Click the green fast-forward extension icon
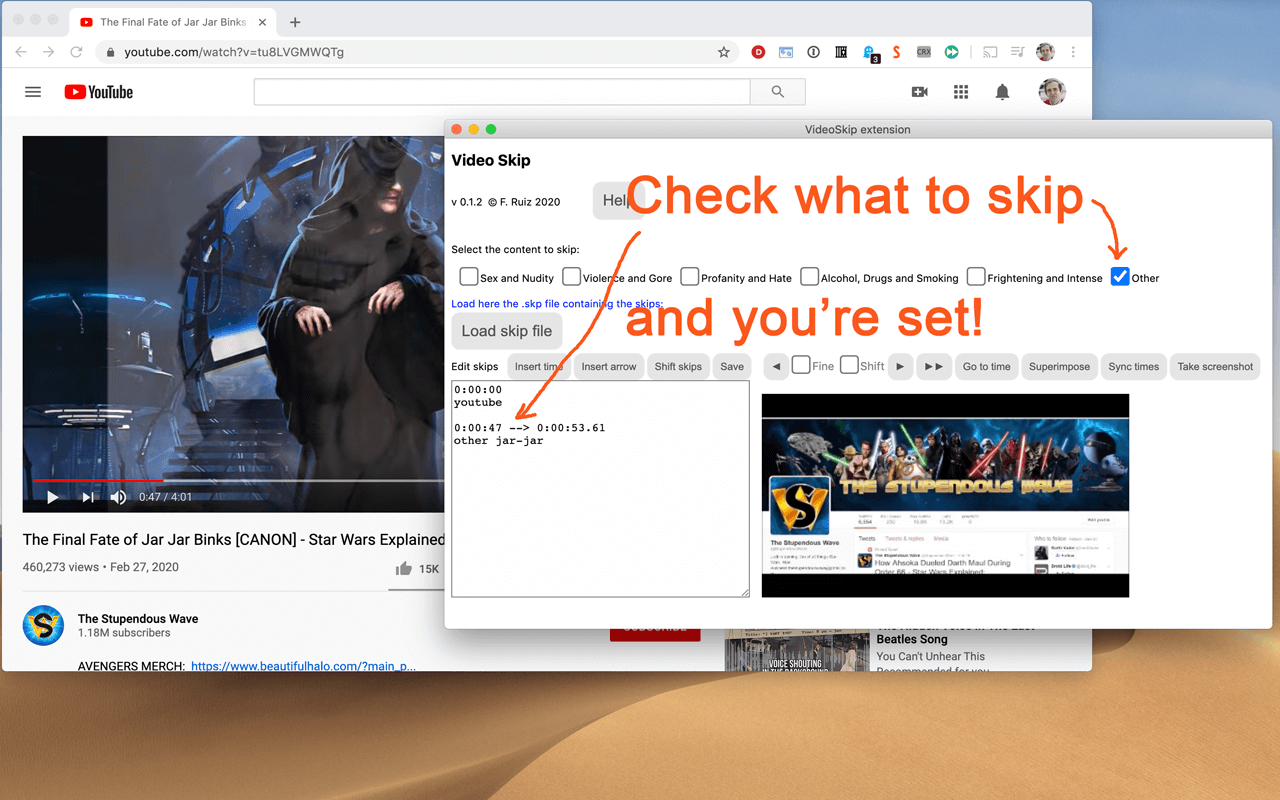This screenshot has height=800, width=1280. pos(950,51)
